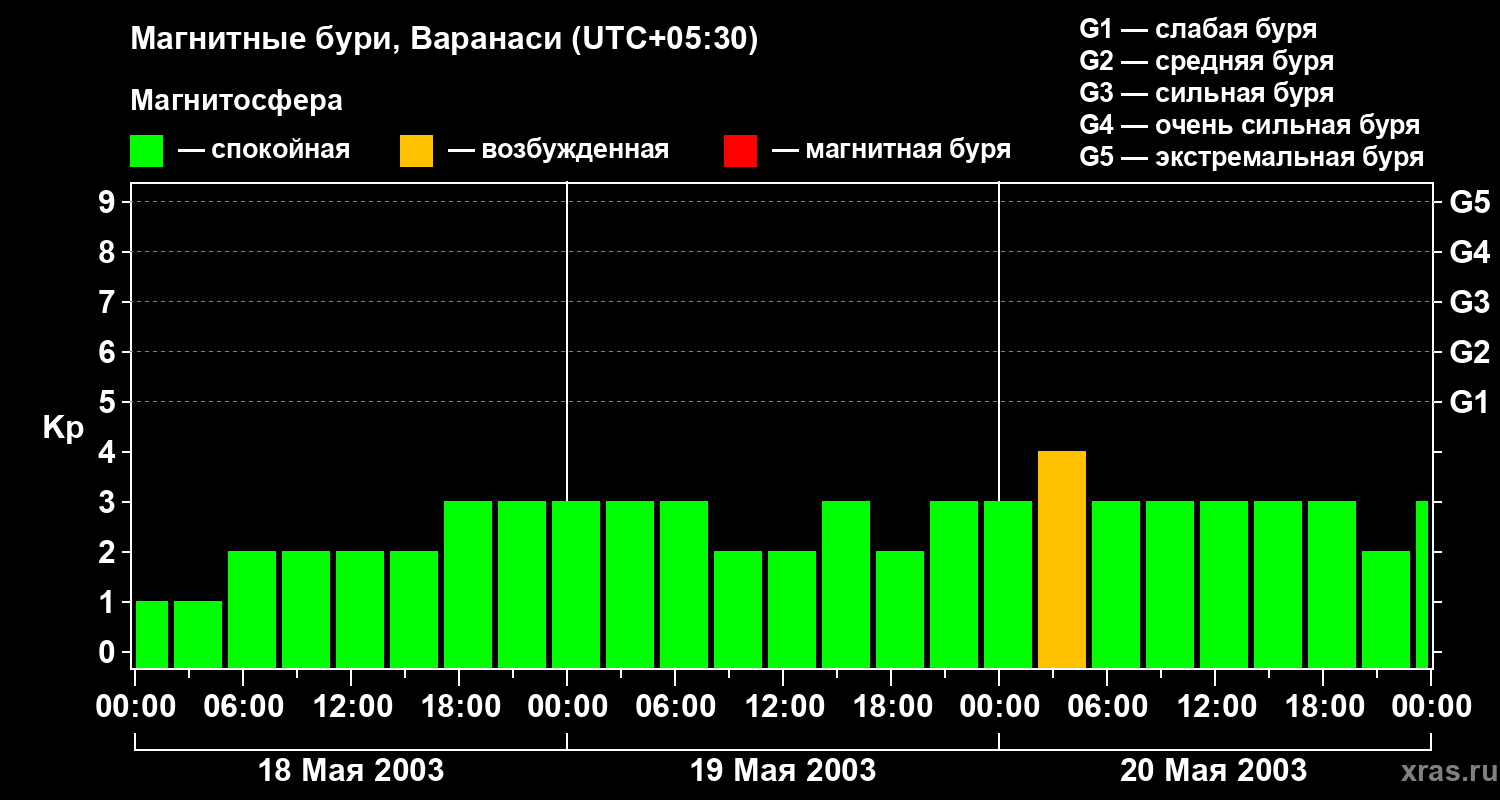The height and width of the screenshot is (800, 1500).
Task: Click the '18 Мая 2003' date label
Action: pyautogui.click(x=351, y=771)
